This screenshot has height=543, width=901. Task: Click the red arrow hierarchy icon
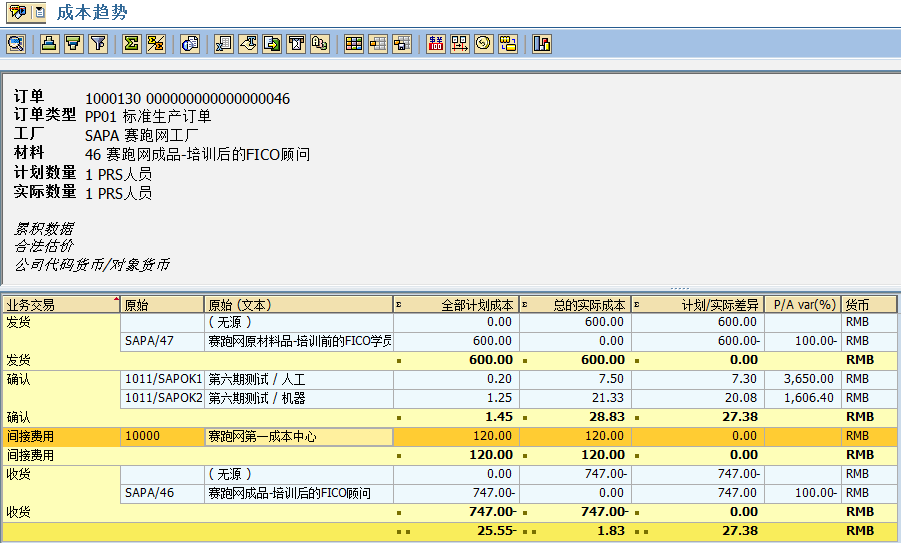click(x=460, y=44)
